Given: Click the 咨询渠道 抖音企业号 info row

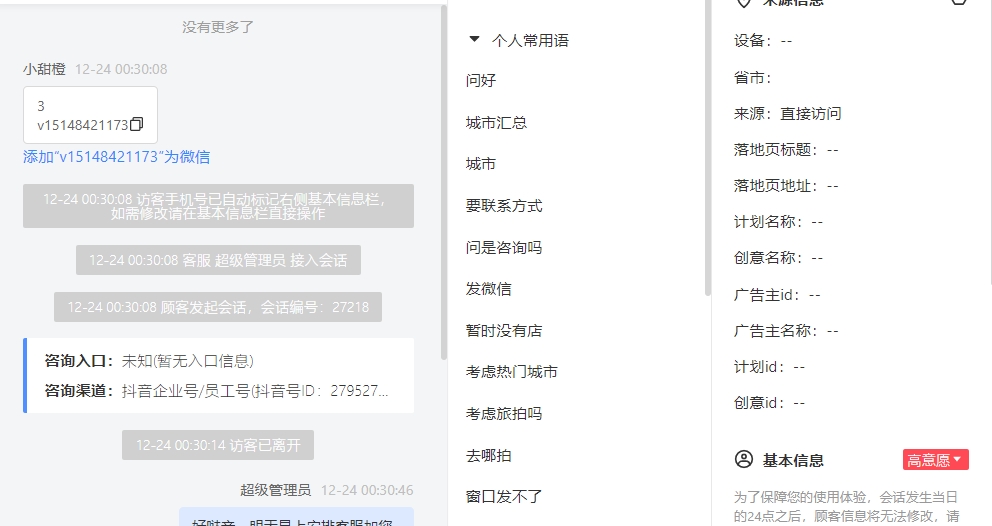Looking at the screenshot, I should 216,391.
